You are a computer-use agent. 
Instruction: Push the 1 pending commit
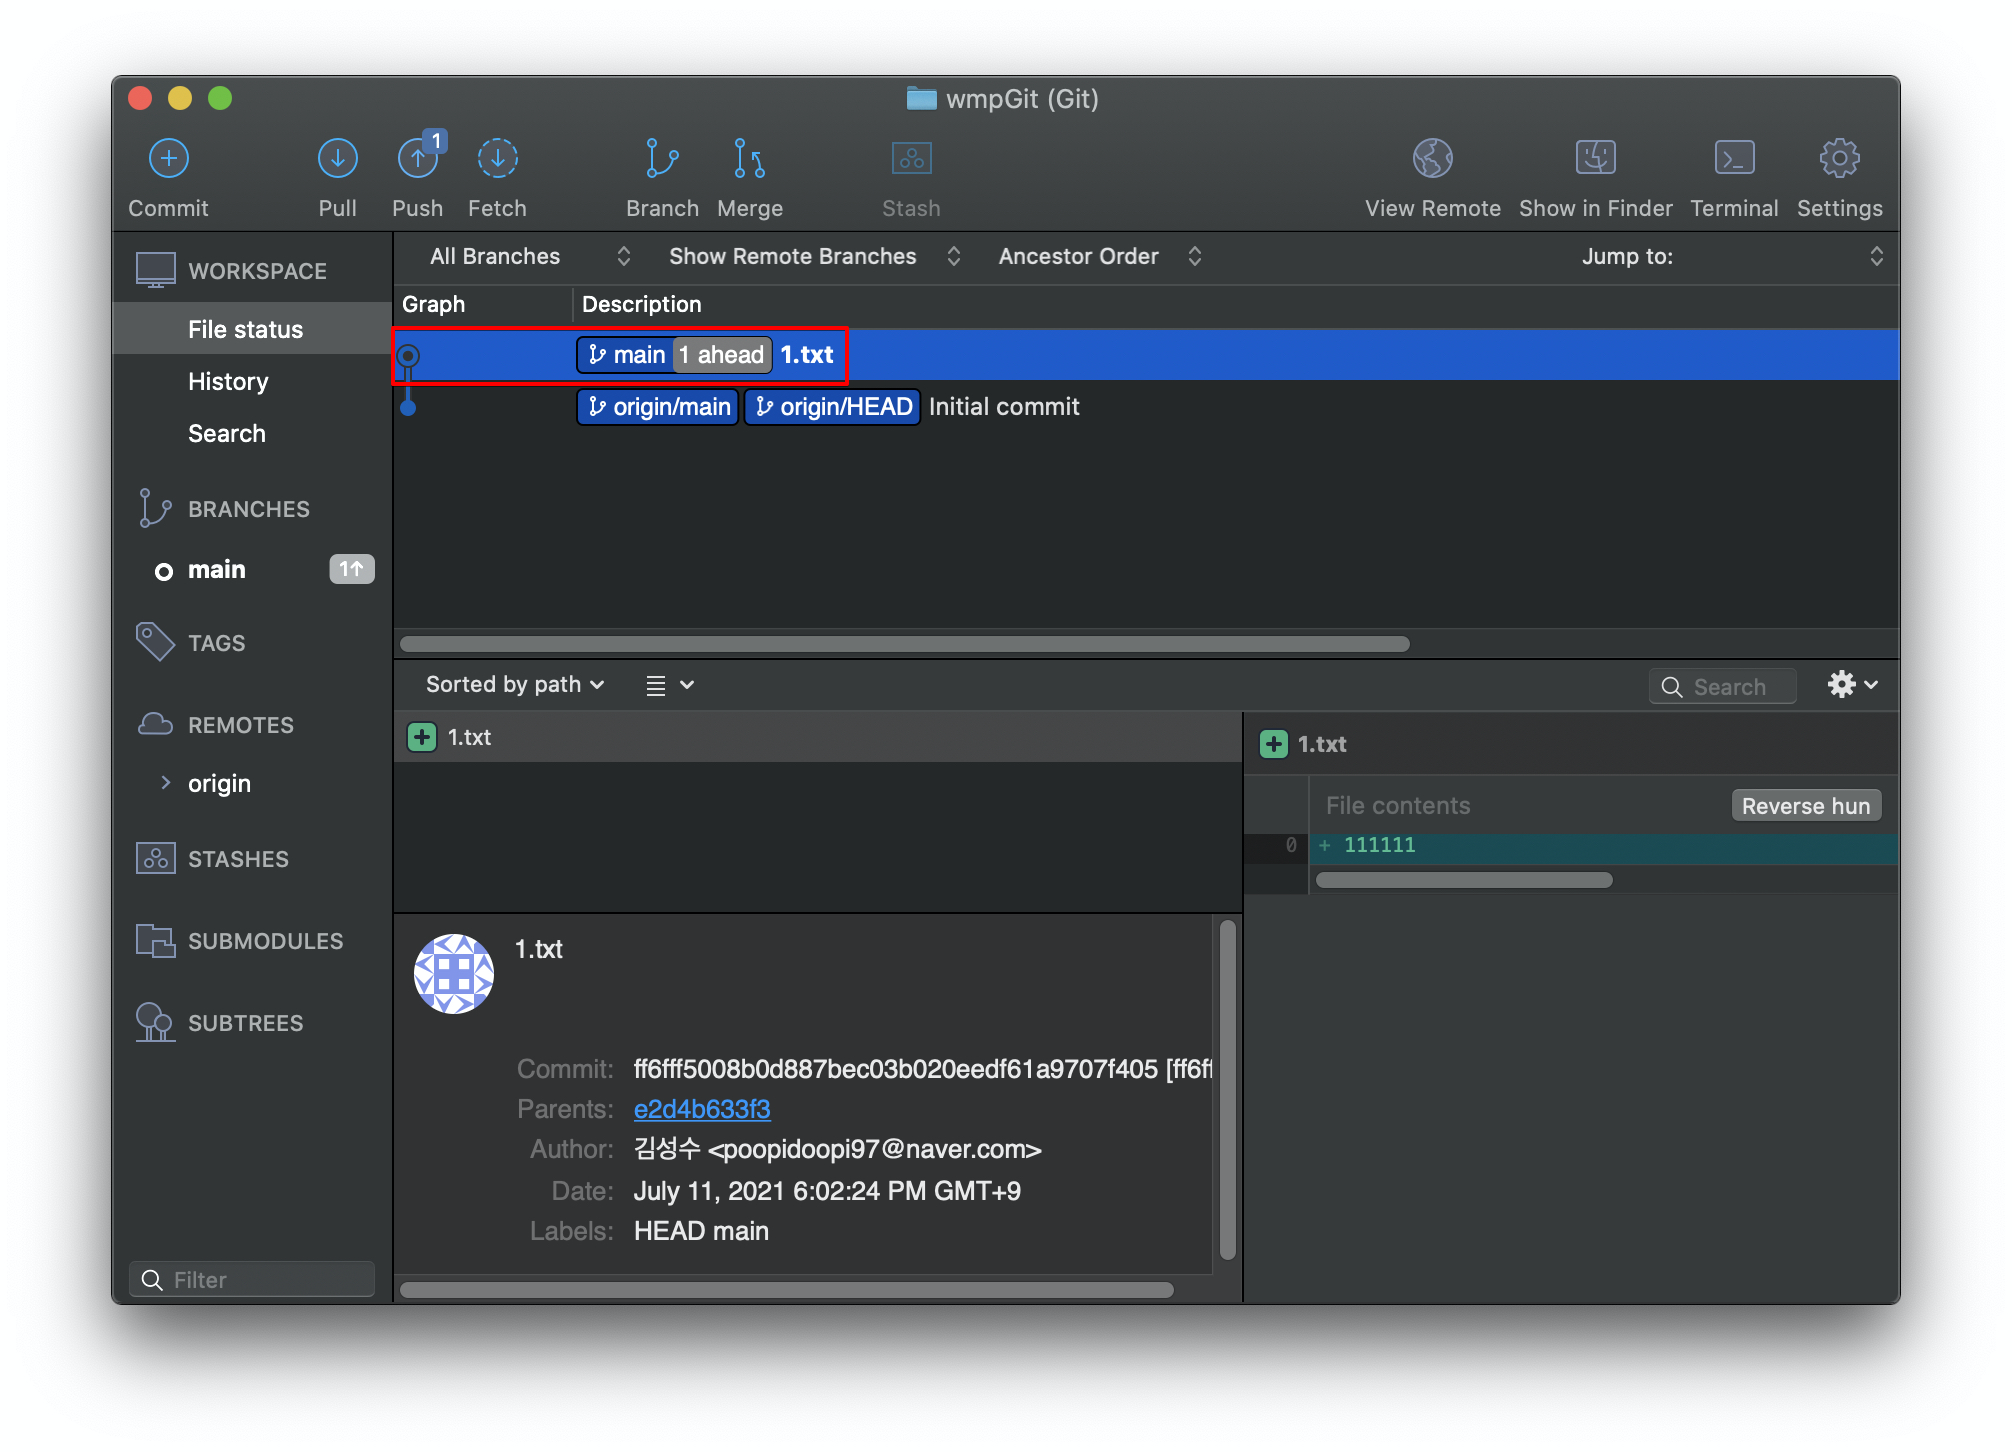(417, 159)
